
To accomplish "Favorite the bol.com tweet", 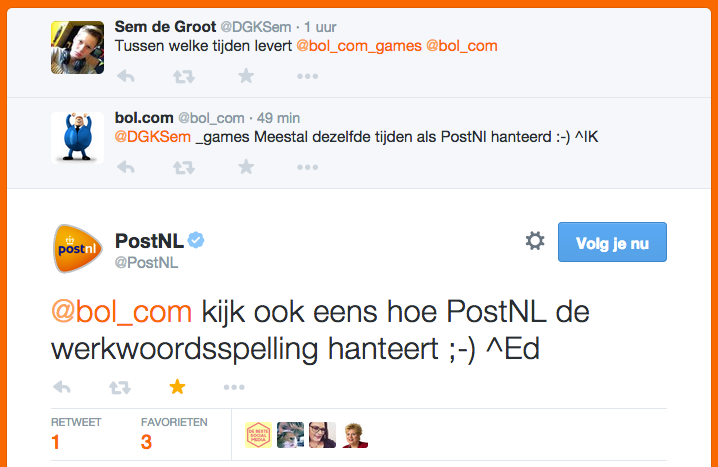I will click(x=246, y=166).
